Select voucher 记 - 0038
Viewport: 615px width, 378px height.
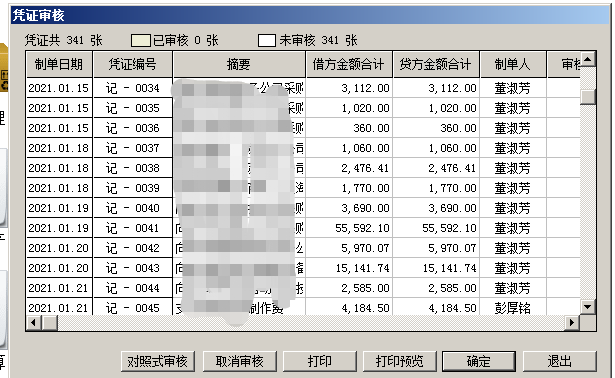(133, 168)
